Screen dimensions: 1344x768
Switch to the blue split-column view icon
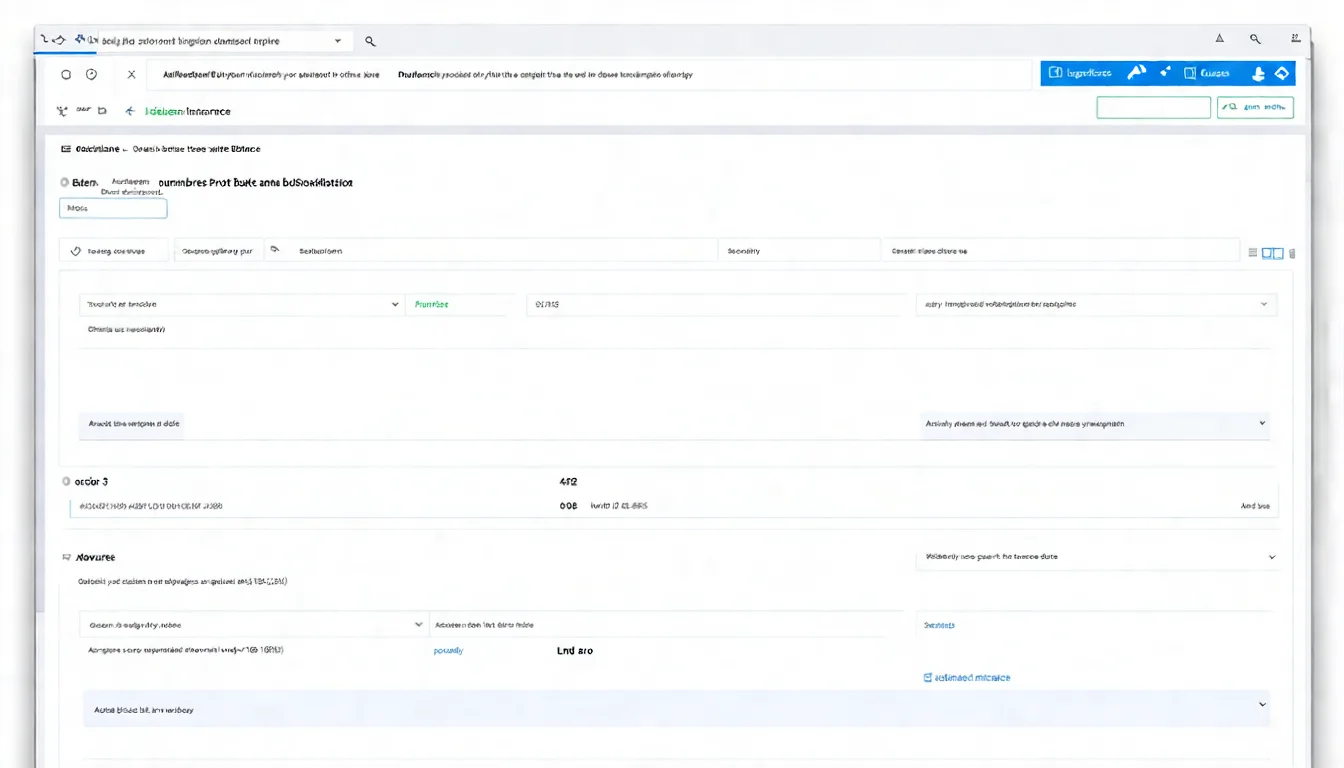click(x=1272, y=254)
